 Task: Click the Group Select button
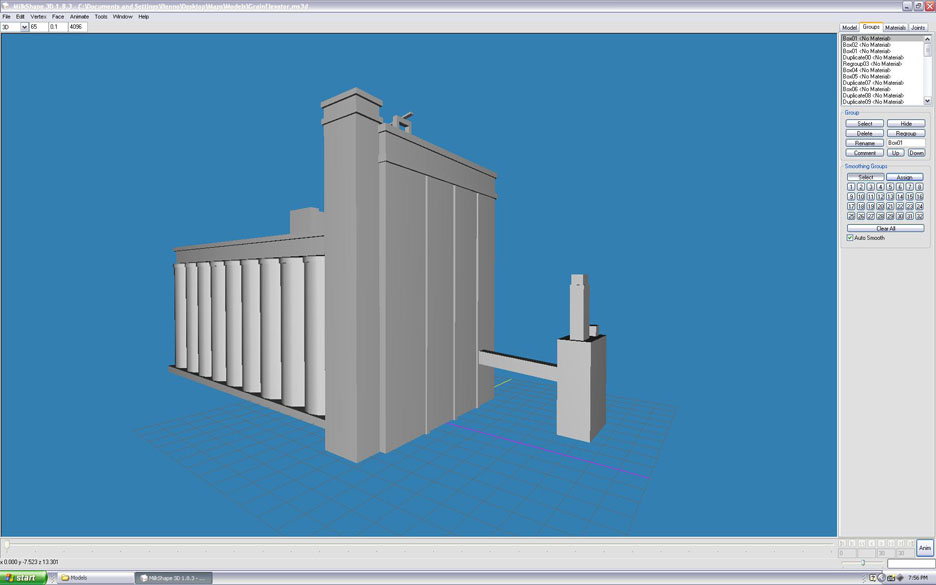[864, 124]
